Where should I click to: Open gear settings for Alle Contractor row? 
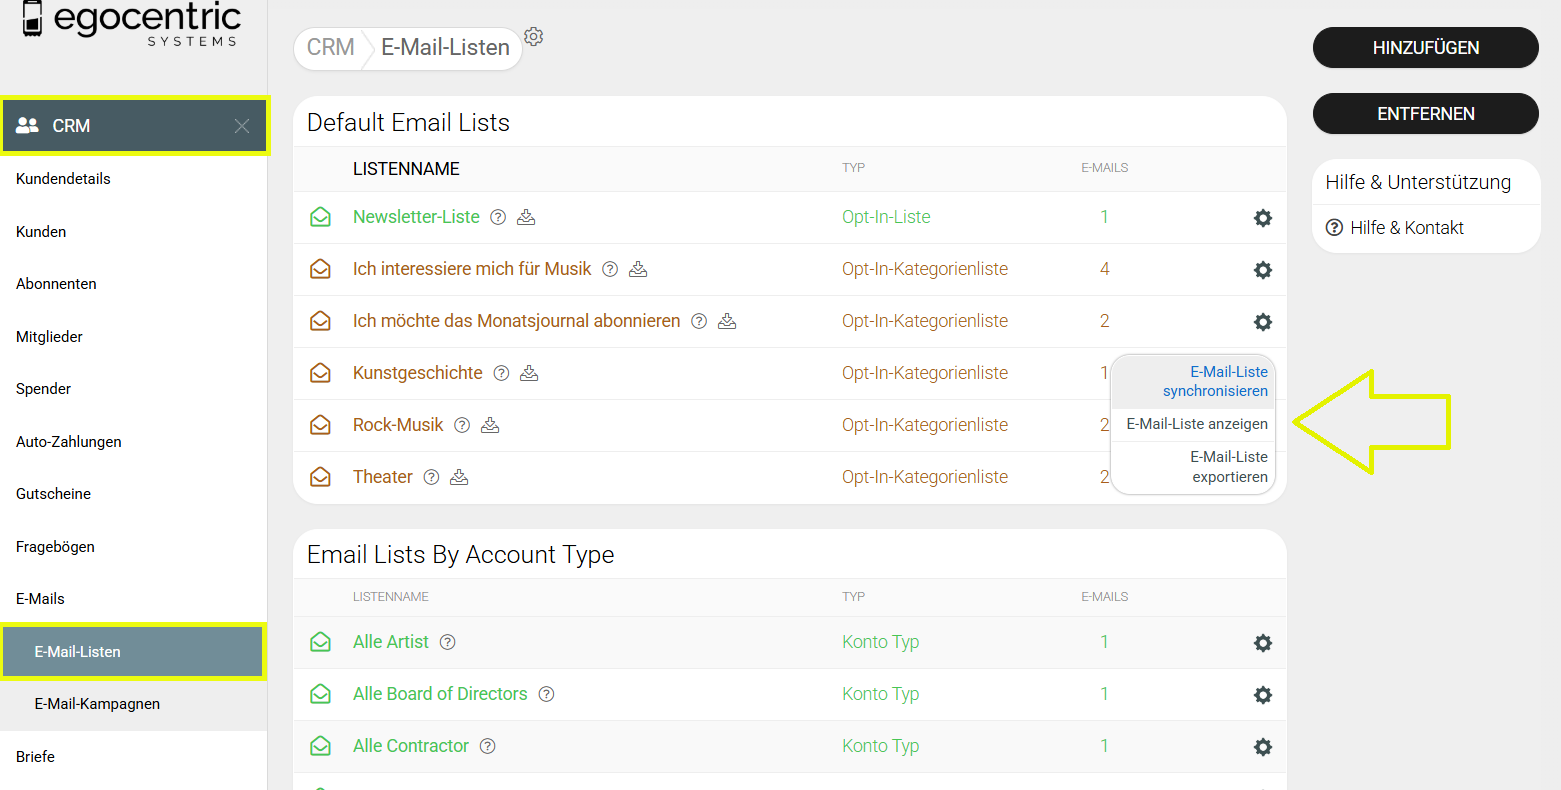click(x=1262, y=747)
